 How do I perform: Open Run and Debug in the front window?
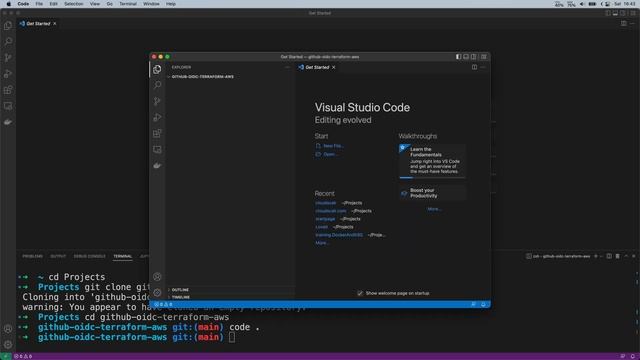click(157, 118)
